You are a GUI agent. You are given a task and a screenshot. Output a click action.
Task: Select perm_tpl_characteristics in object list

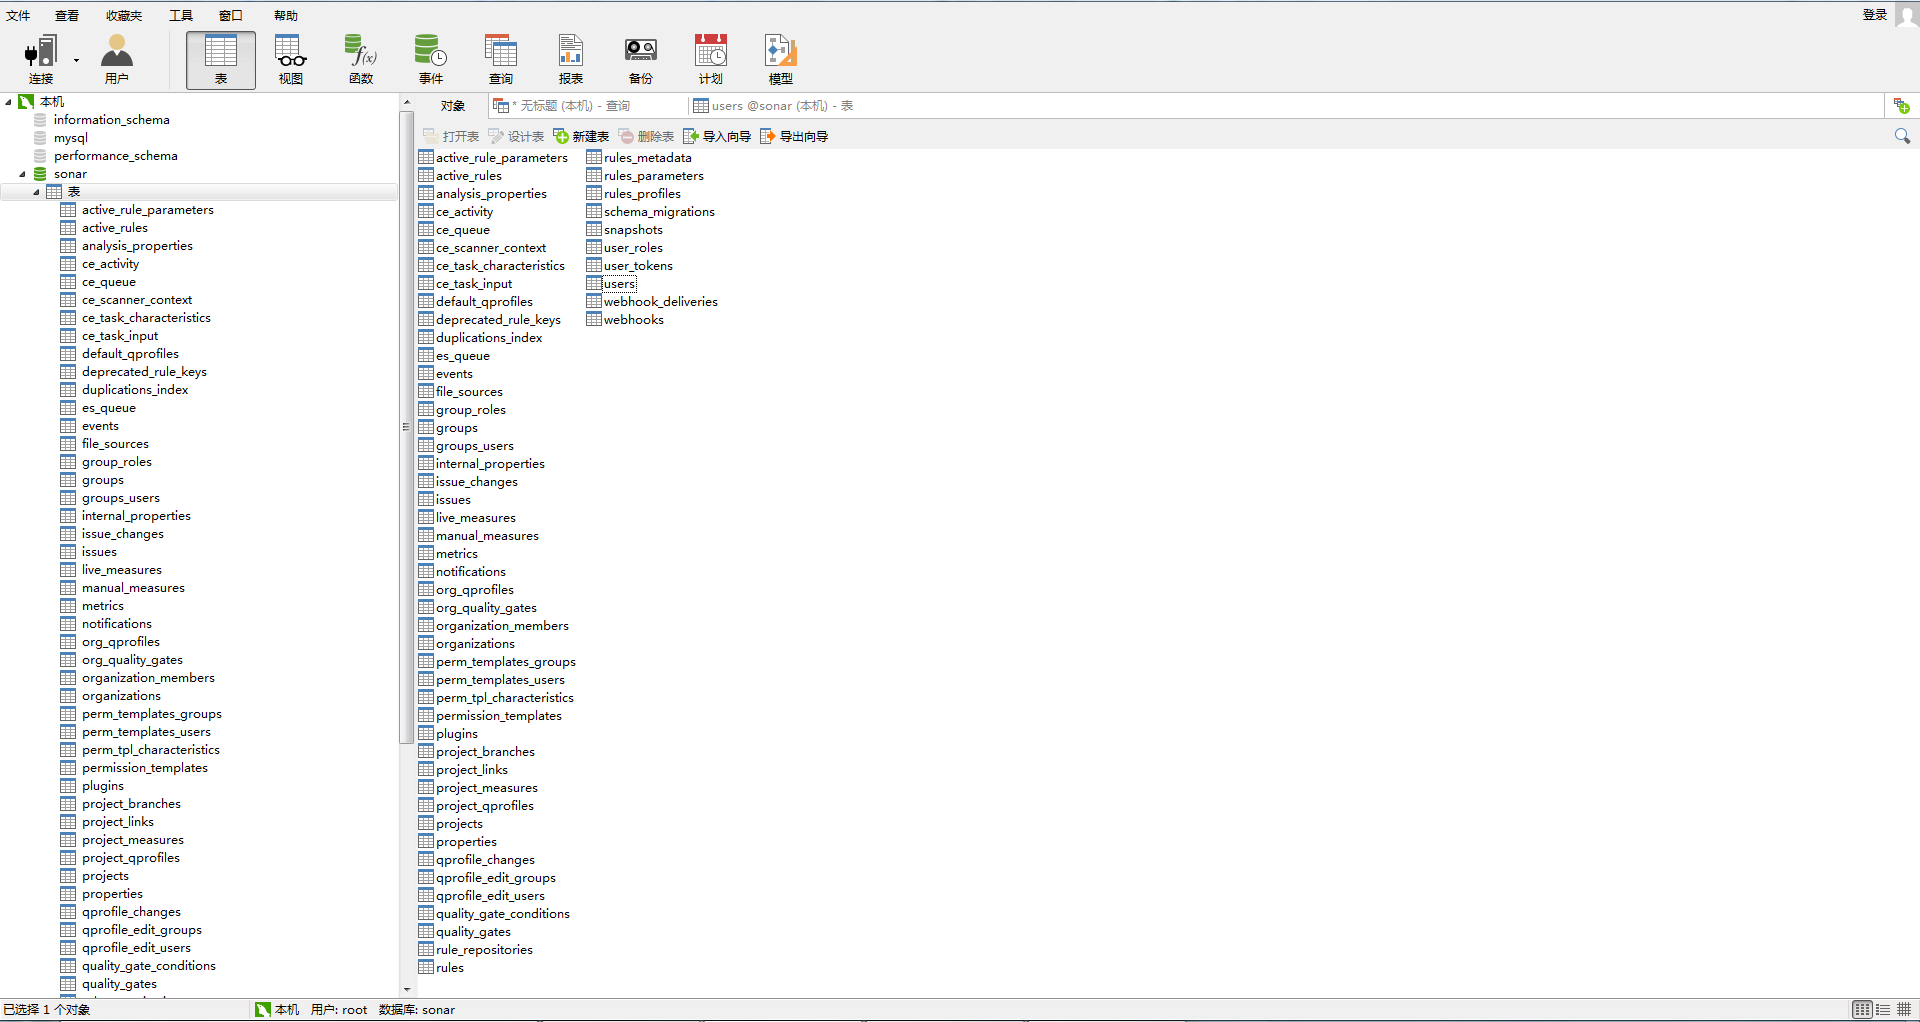504,698
